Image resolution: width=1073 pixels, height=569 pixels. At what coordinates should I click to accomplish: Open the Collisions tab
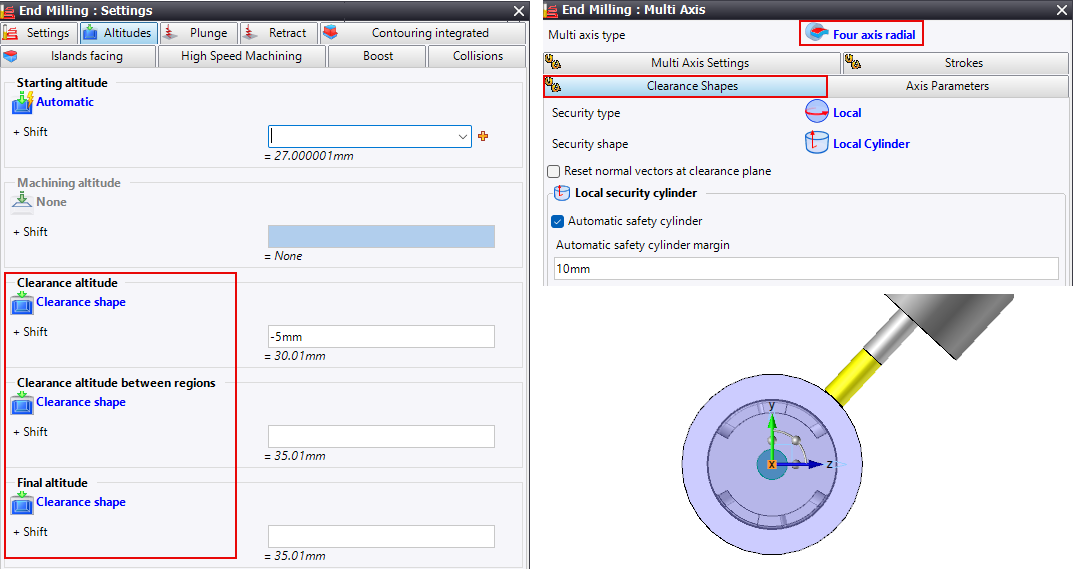[x=477, y=56]
